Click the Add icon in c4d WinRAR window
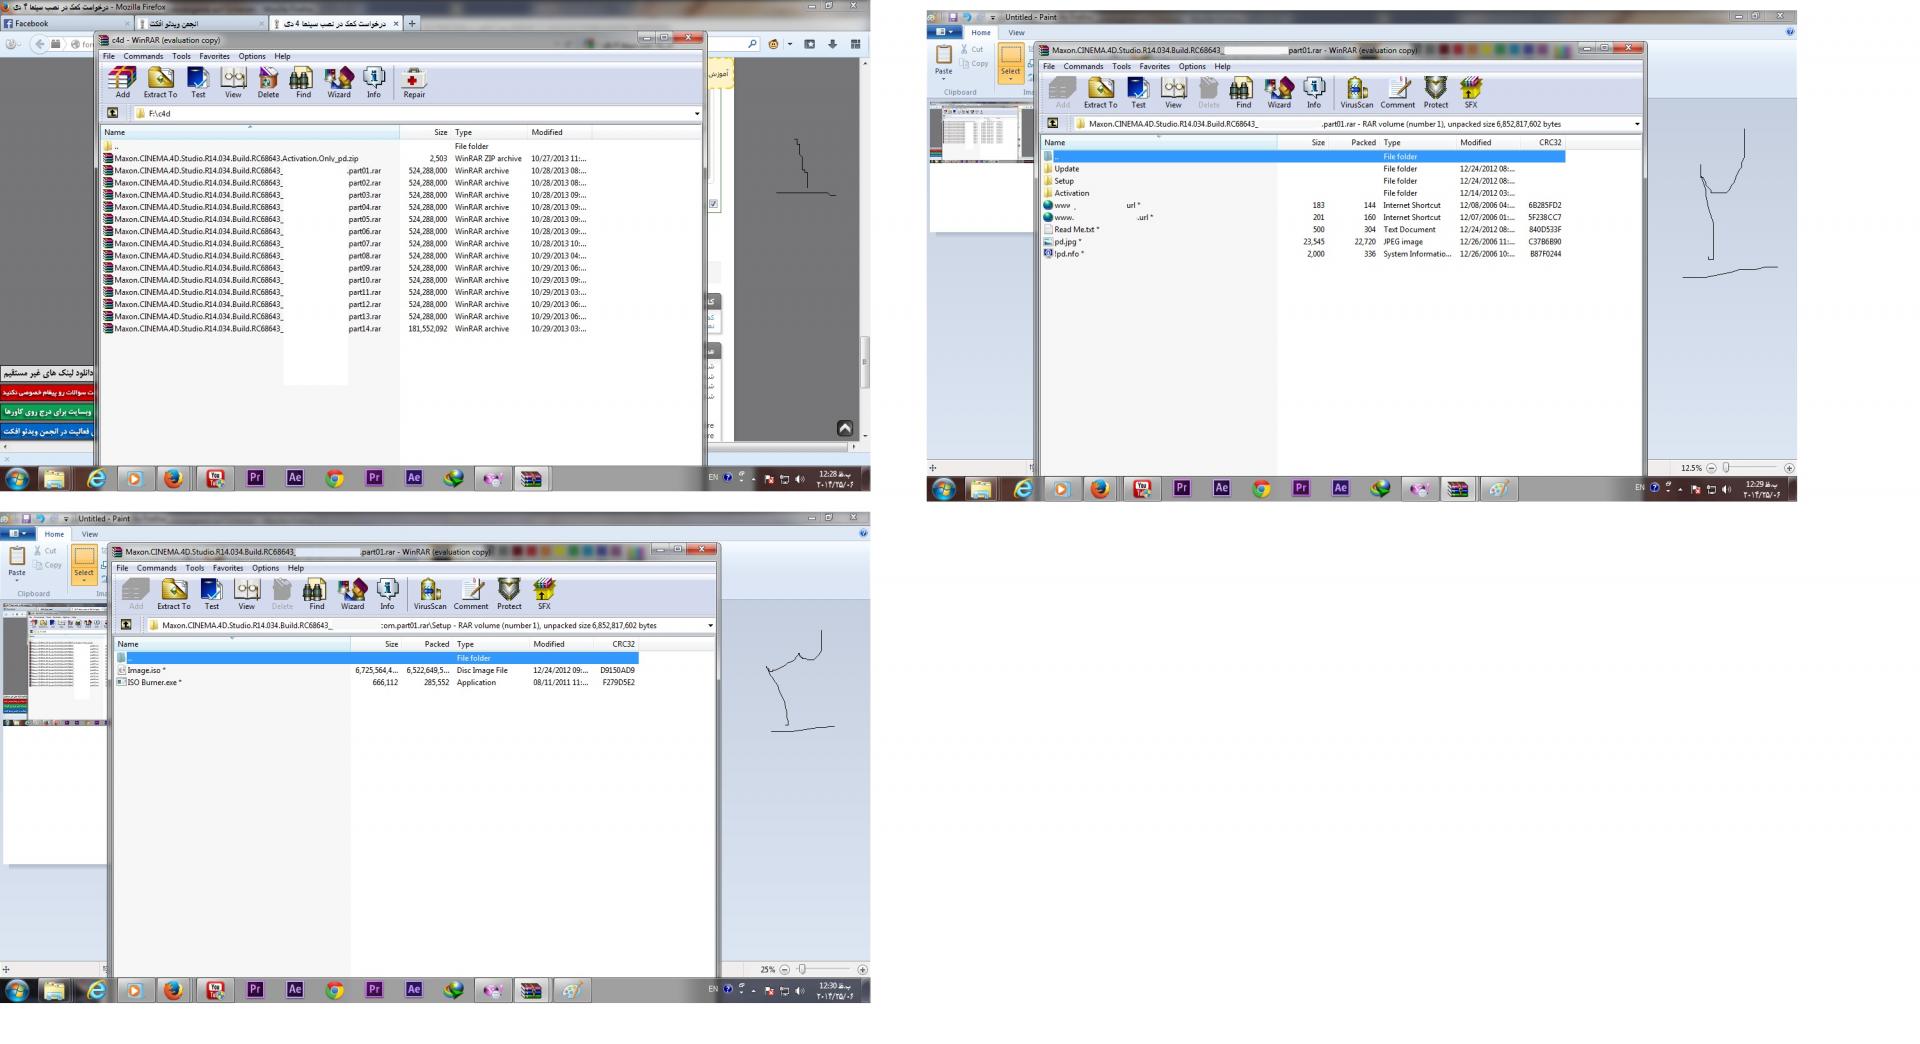 pos(122,82)
